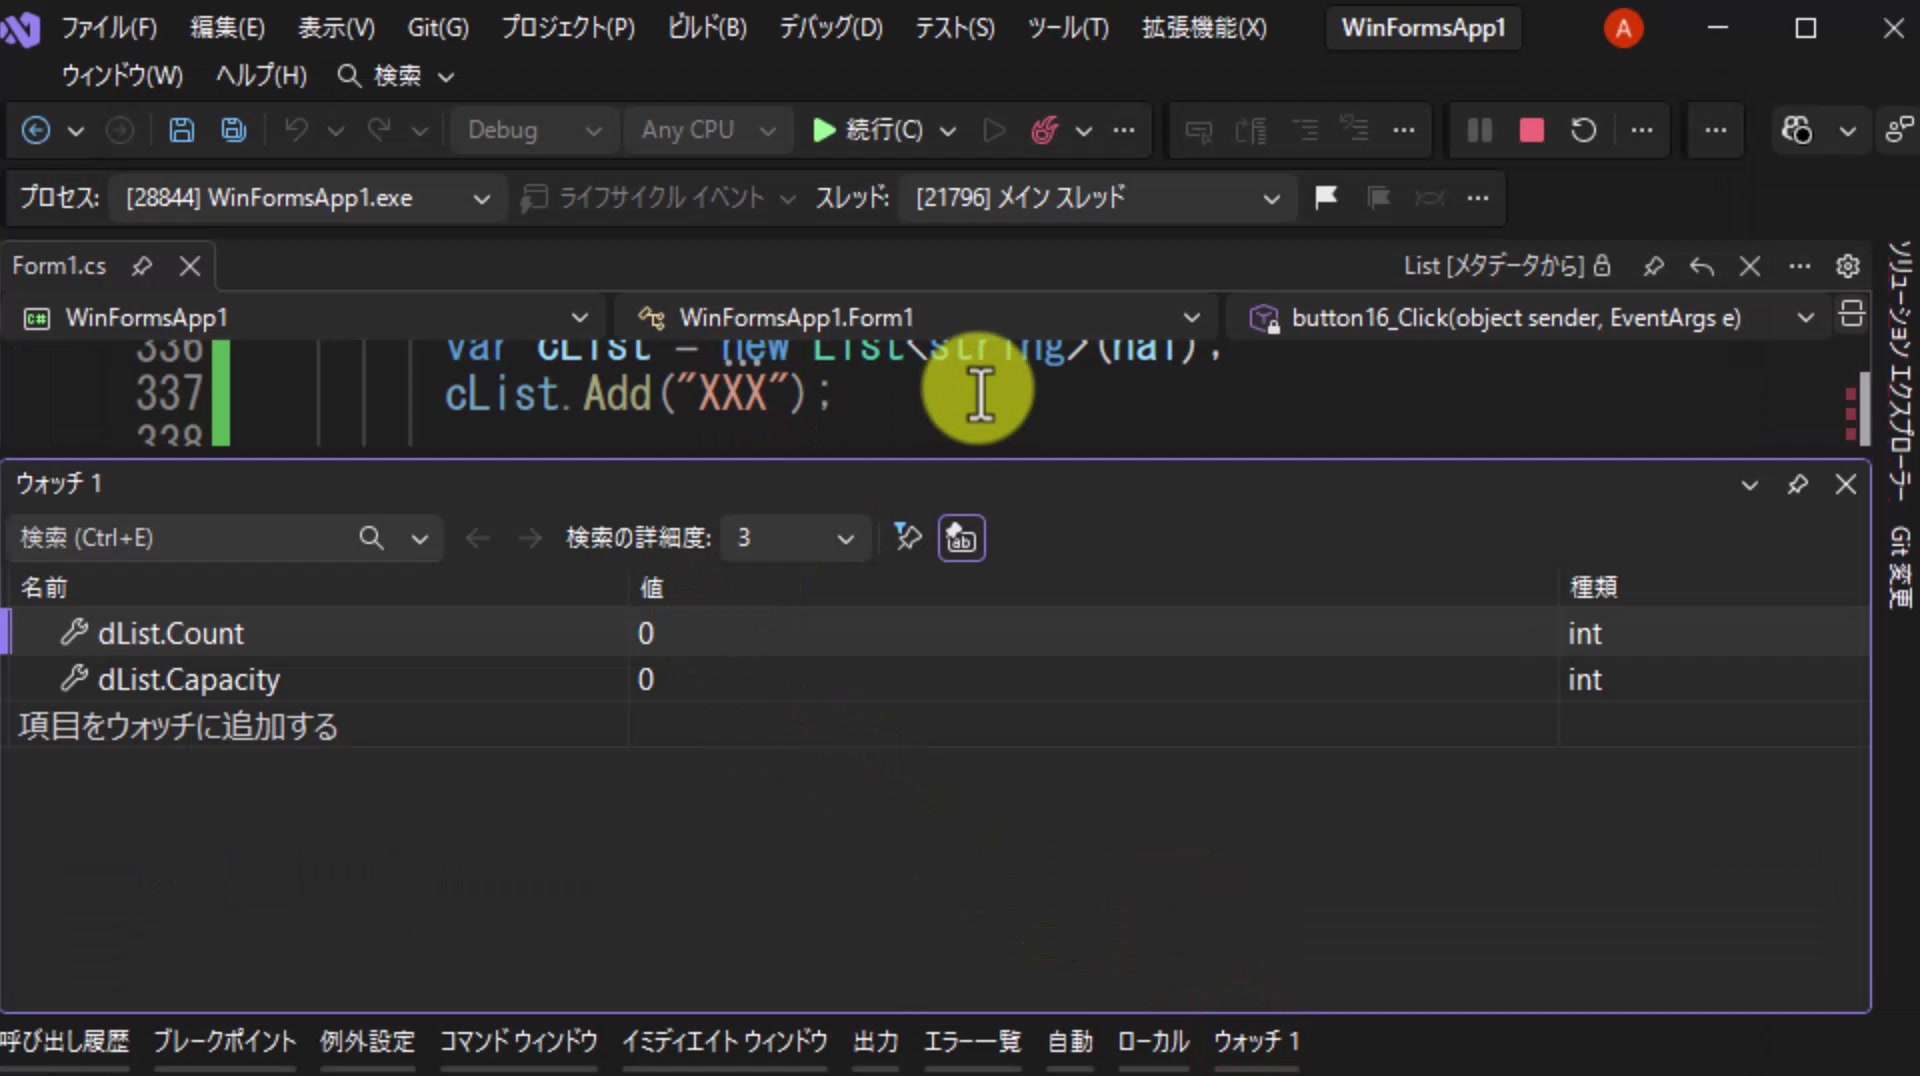Close the Form1.cs tab
This screenshot has width=1920, height=1076.
tap(190, 266)
